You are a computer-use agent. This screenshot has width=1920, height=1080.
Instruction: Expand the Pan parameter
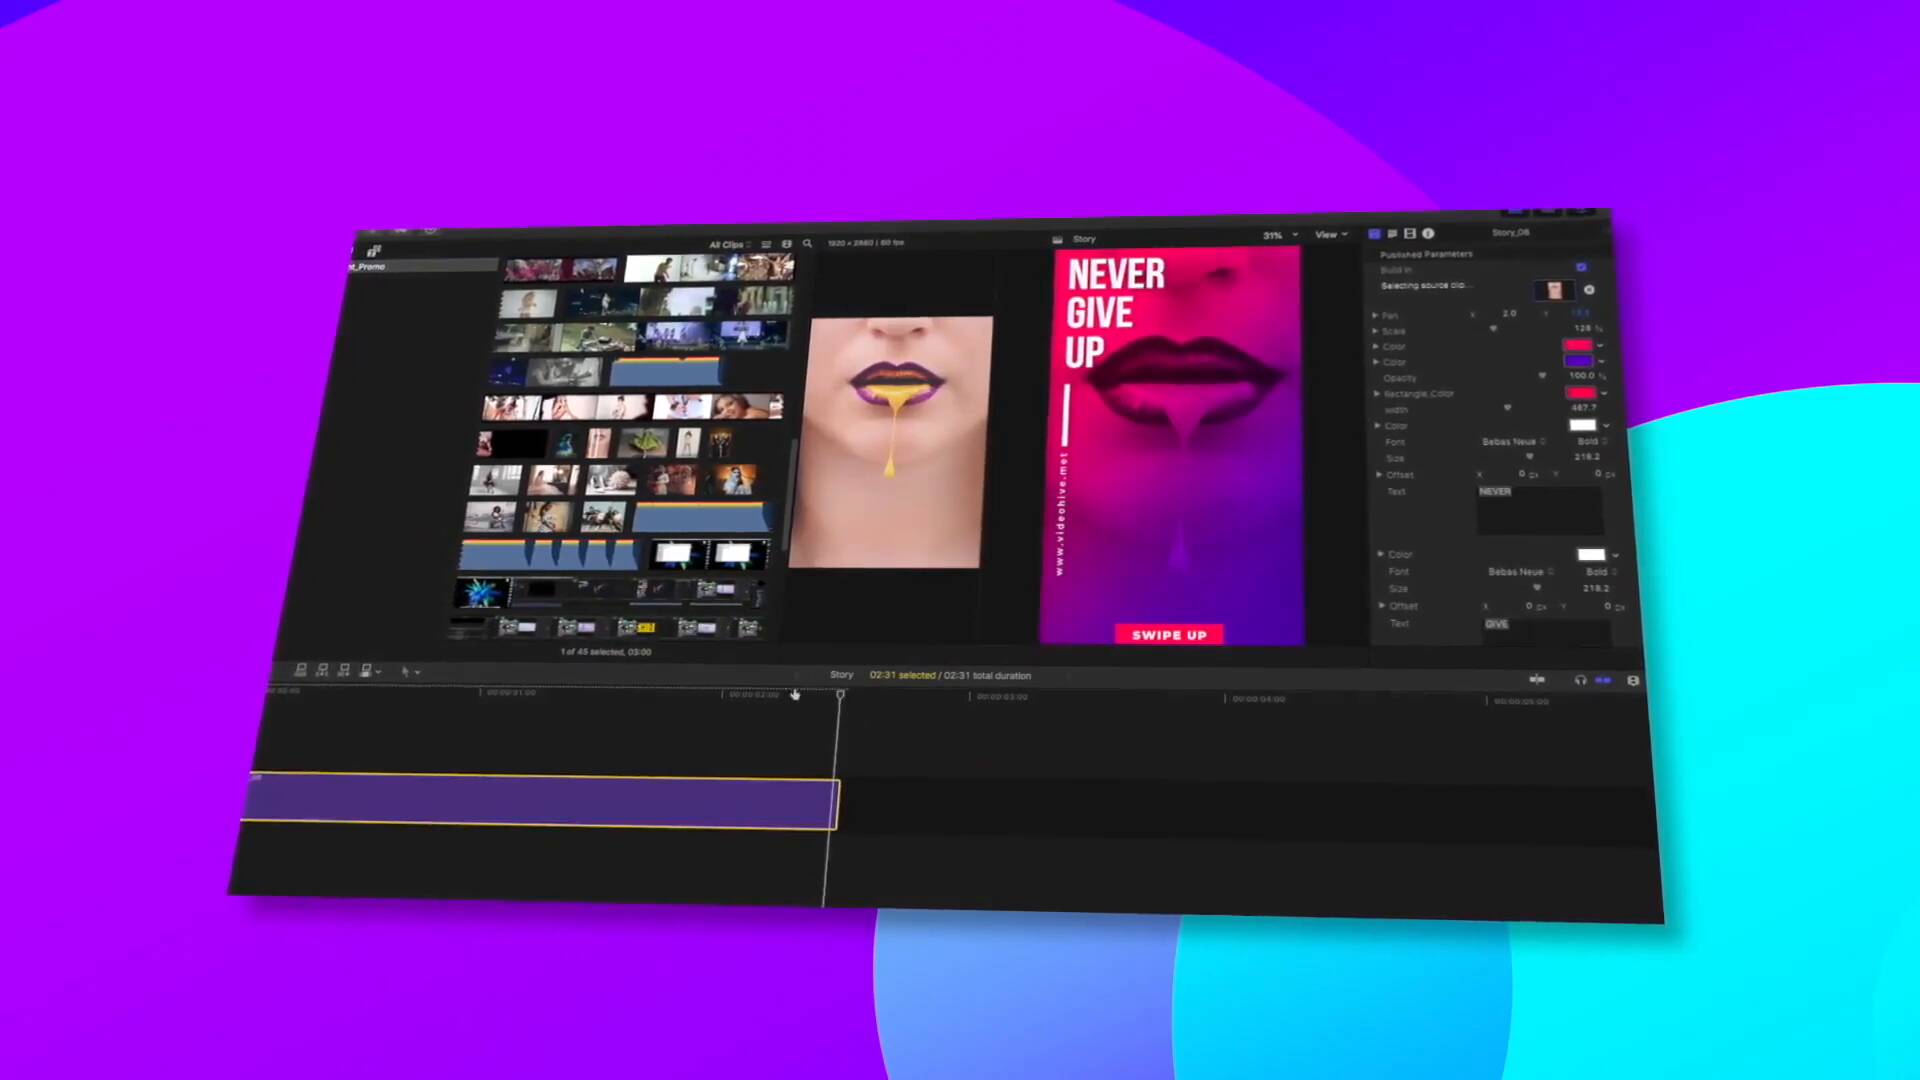click(1376, 315)
